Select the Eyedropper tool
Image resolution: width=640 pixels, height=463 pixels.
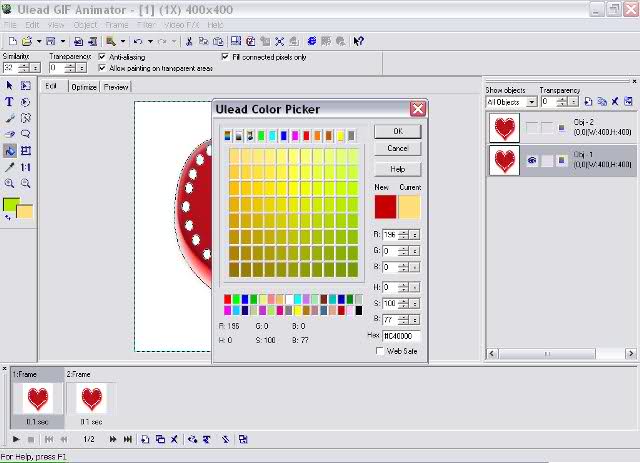coord(9,167)
